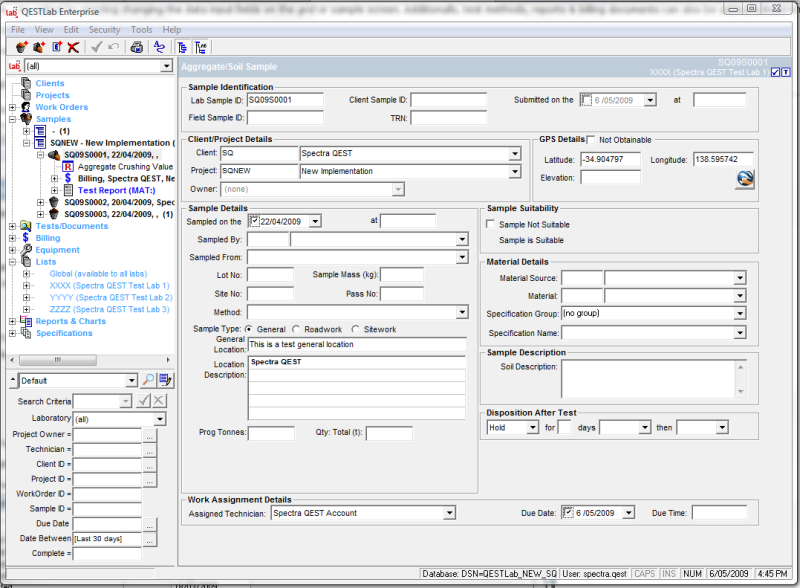Open the Specification Group dropdown

(x=740, y=313)
